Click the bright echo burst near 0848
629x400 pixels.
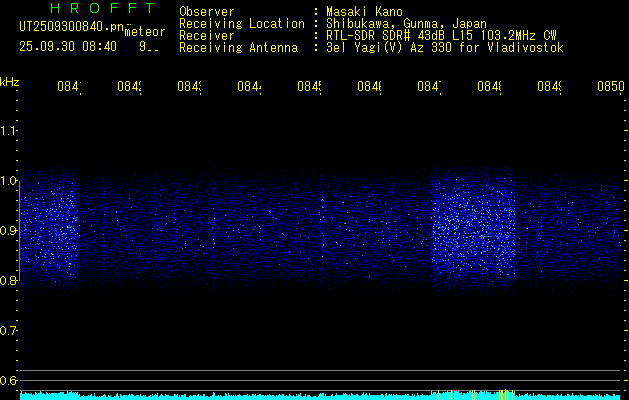(x=473, y=228)
